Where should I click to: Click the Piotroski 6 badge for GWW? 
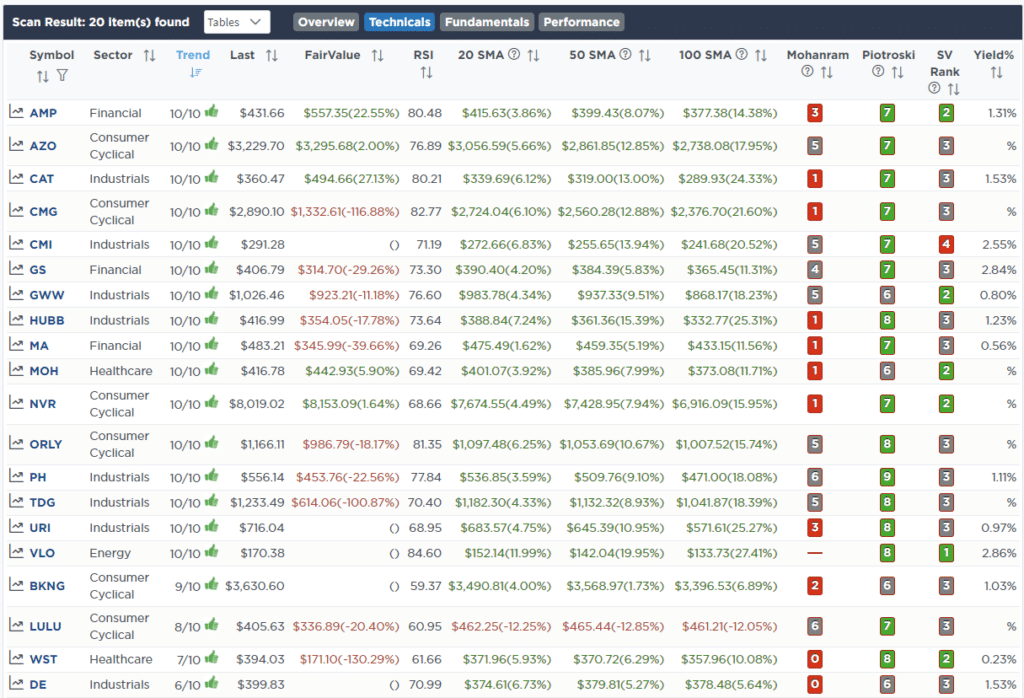887,295
